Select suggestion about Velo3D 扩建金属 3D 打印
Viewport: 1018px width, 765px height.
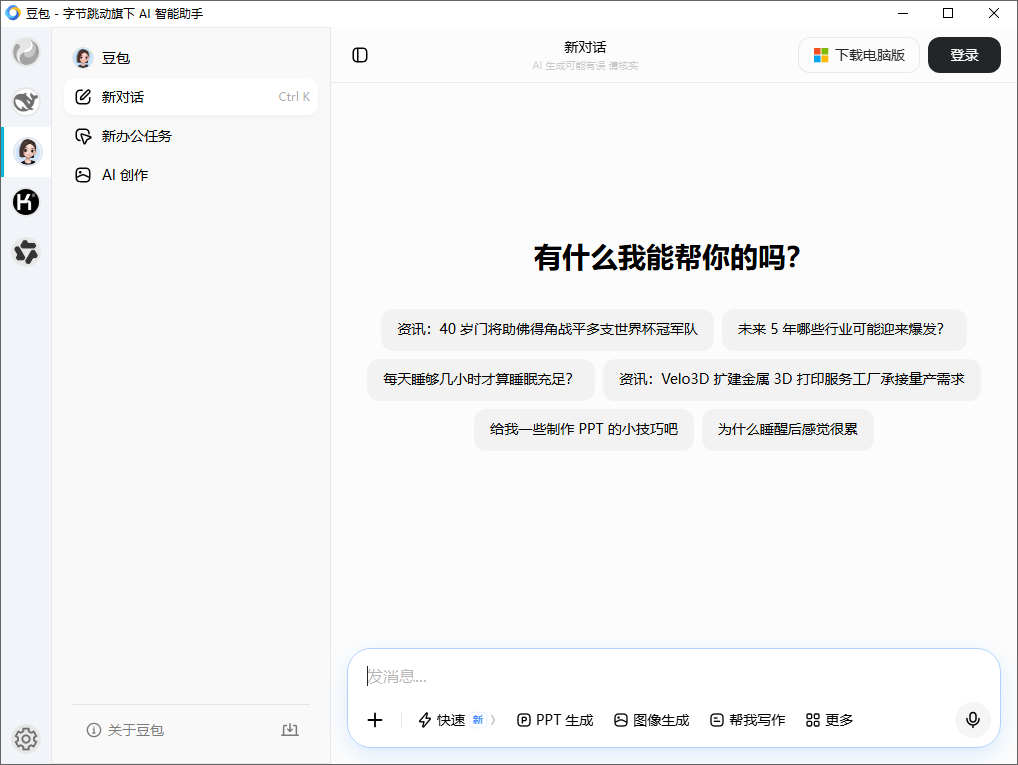791,379
